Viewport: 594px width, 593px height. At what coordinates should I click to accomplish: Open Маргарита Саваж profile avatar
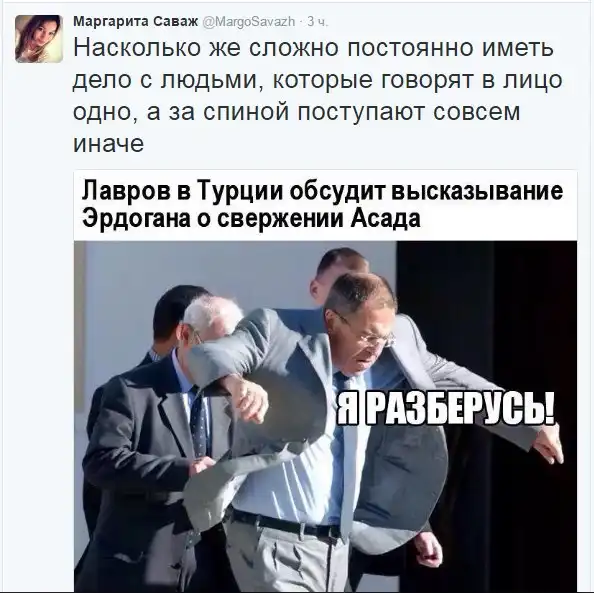39,39
